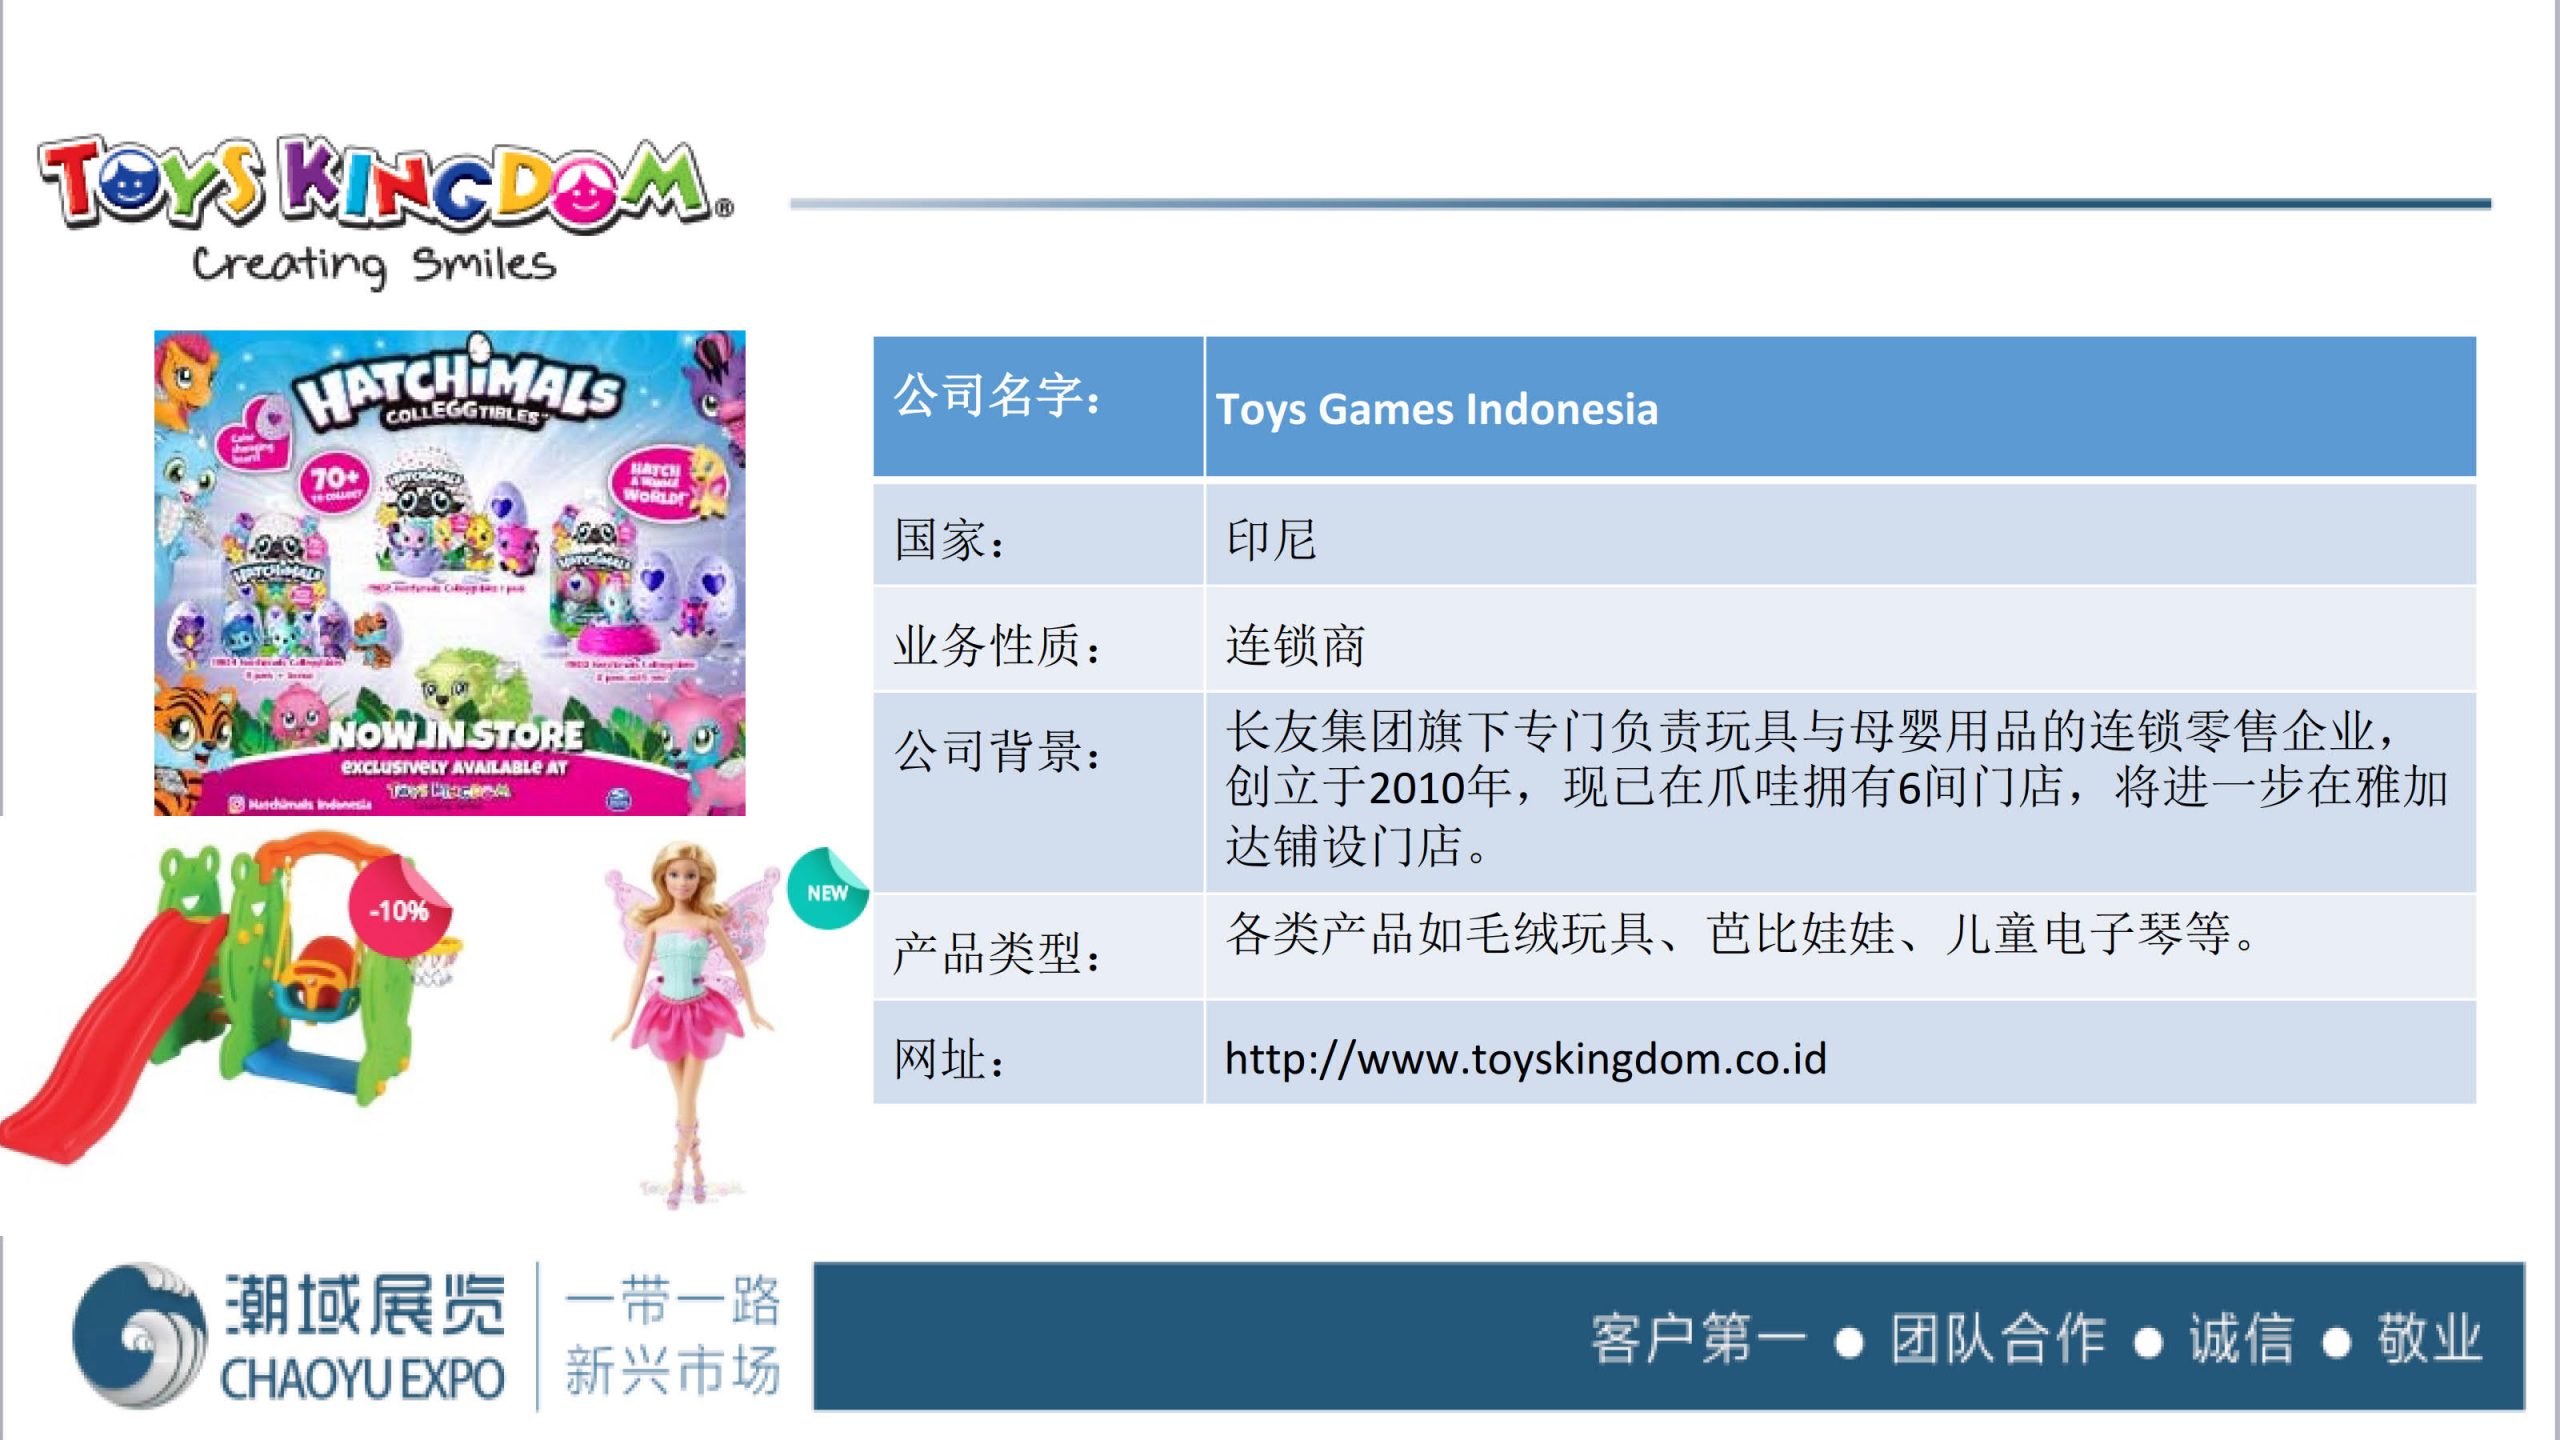Image resolution: width=2560 pixels, height=1440 pixels.
Task: Click '客户第一' in the footer banner
Action: (x=1698, y=1338)
